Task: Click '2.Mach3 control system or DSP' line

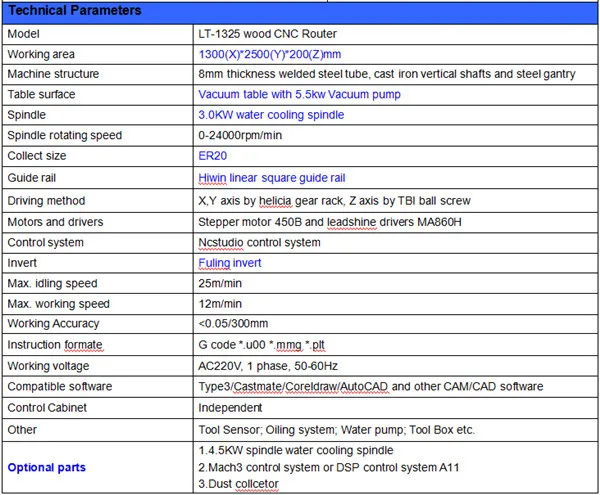Action: click(329, 467)
